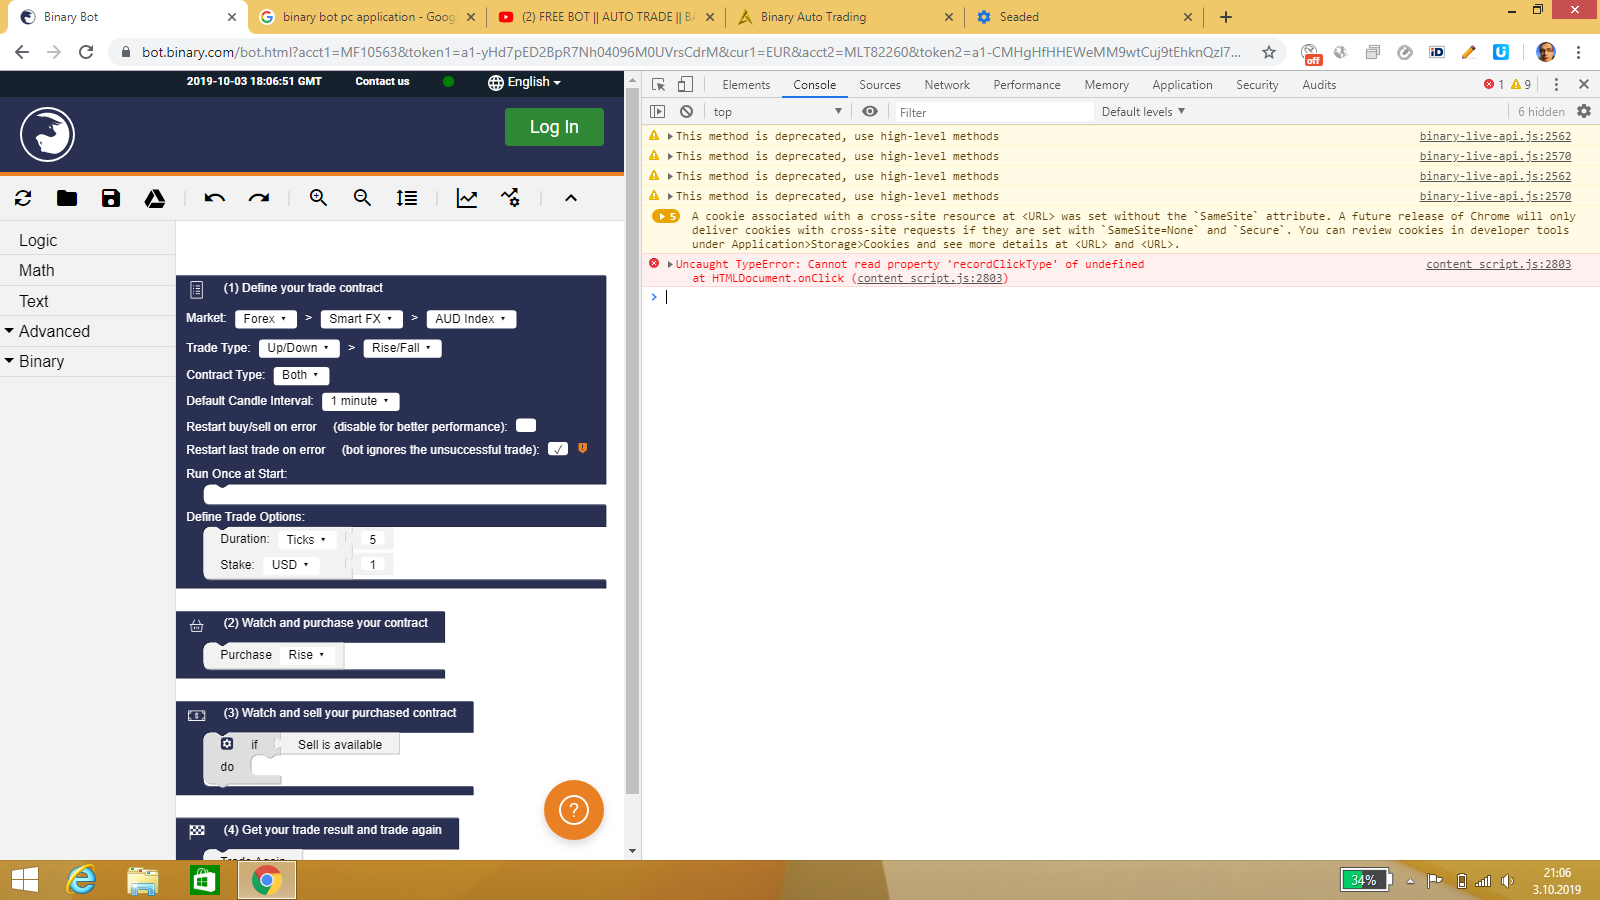Open Internet Explorer from the taskbar
Screen dimensions: 1600x900
(x=81, y=880)
